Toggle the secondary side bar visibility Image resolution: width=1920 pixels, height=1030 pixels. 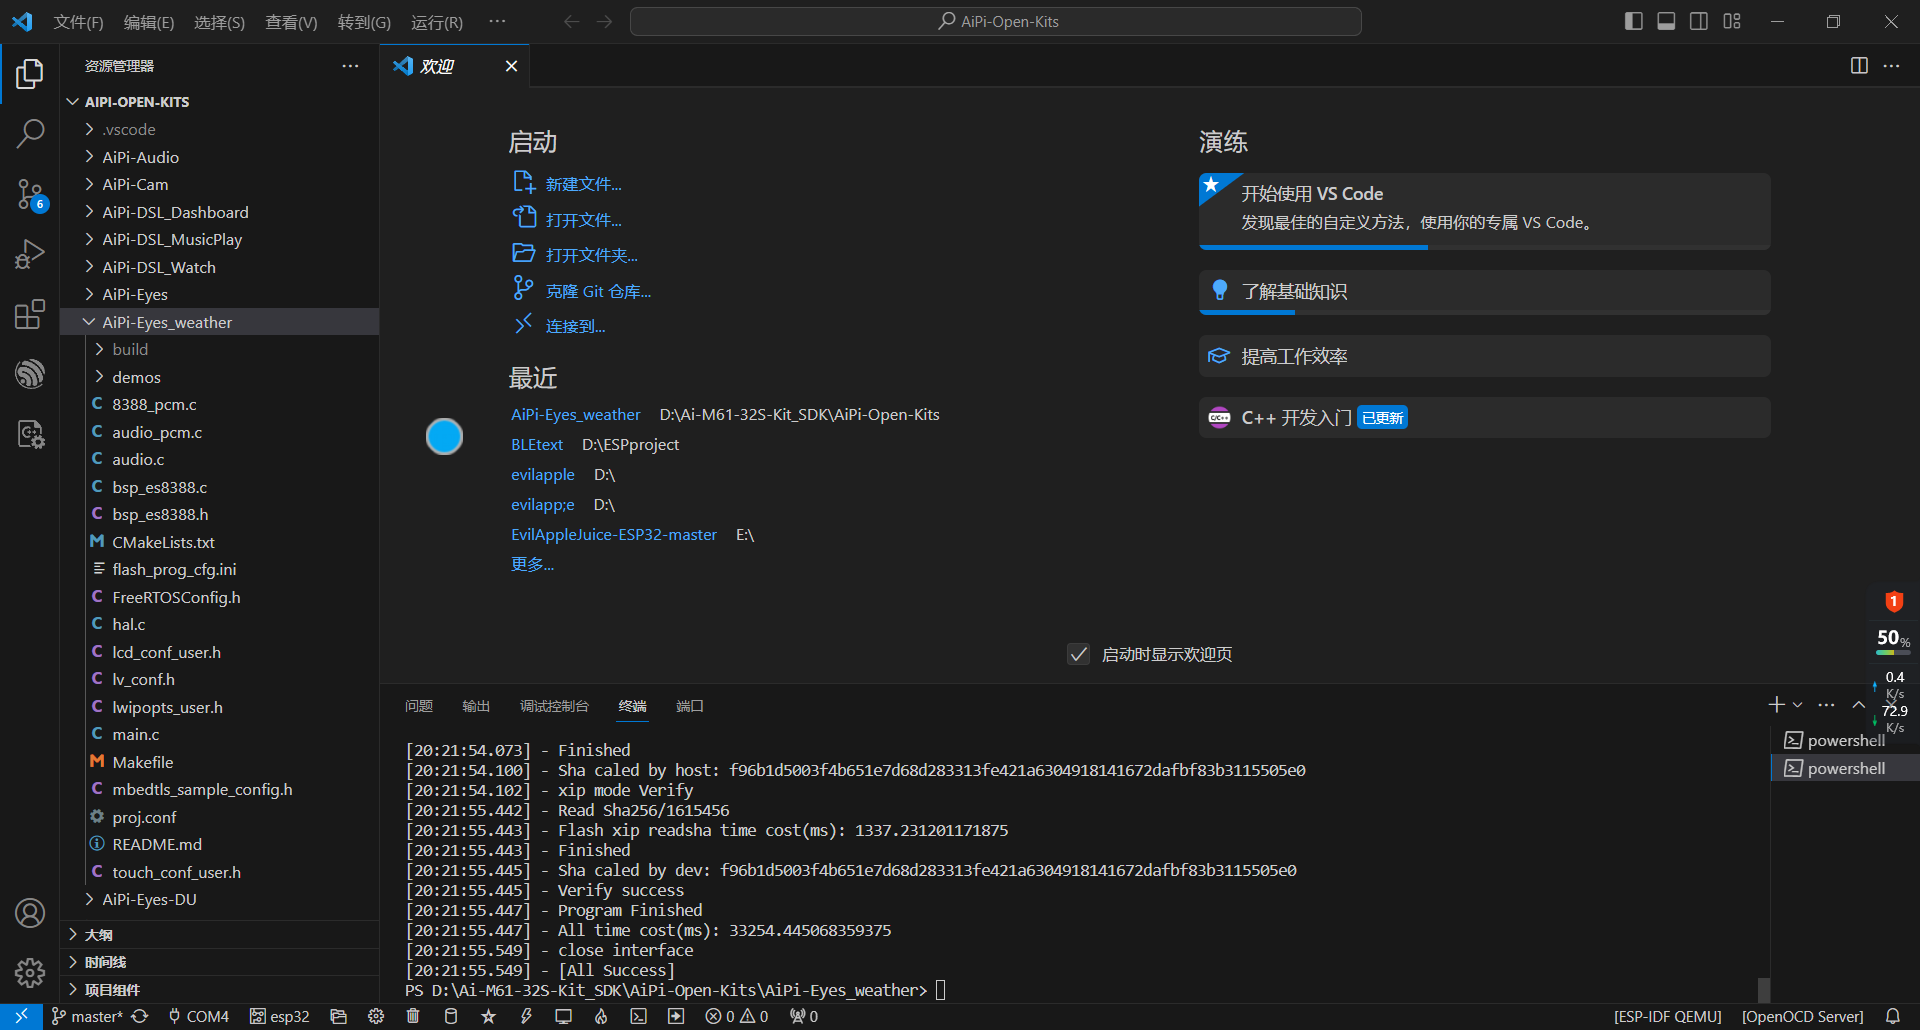1699,21
